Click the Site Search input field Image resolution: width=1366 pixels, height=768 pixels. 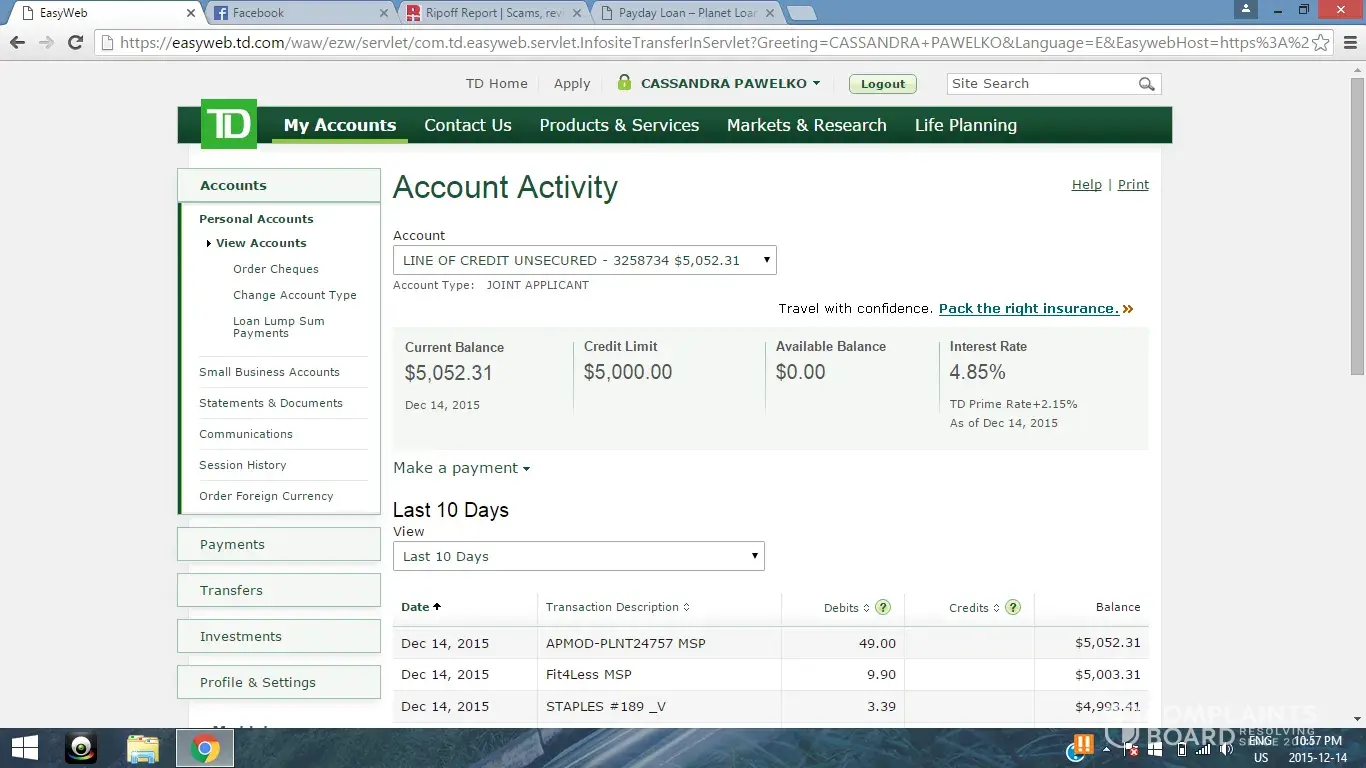[1040, 84]
